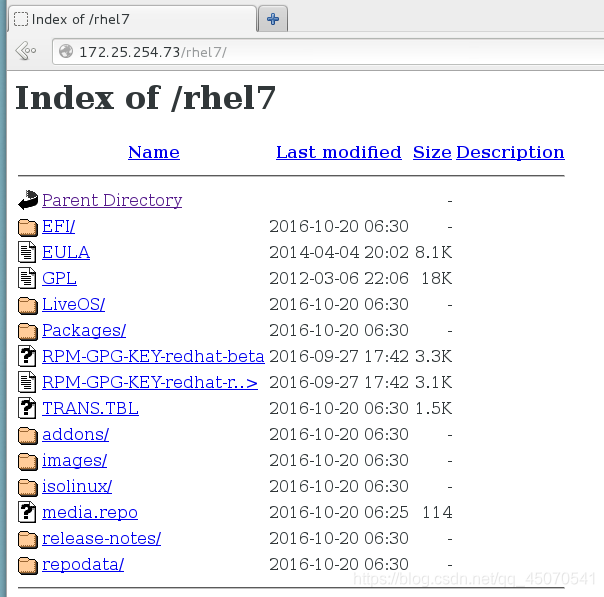Screen dimensions: 604x597
Task: Open the images/ directory link
Action: click(74, 461)
